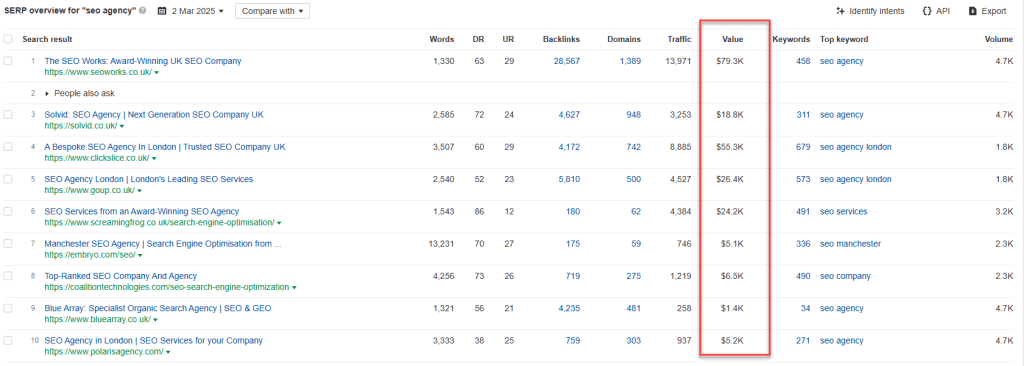Click the Top keyword column header
This screenshot has width=1024, height=366.
coord(844,39)
